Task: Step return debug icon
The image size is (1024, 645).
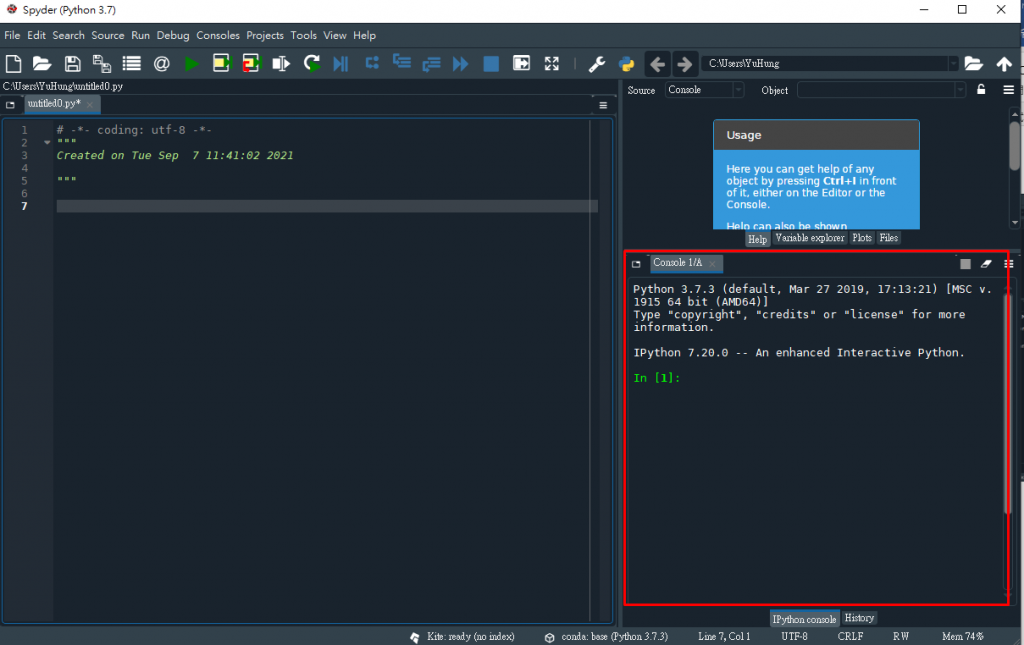Action: pos(431,63)
